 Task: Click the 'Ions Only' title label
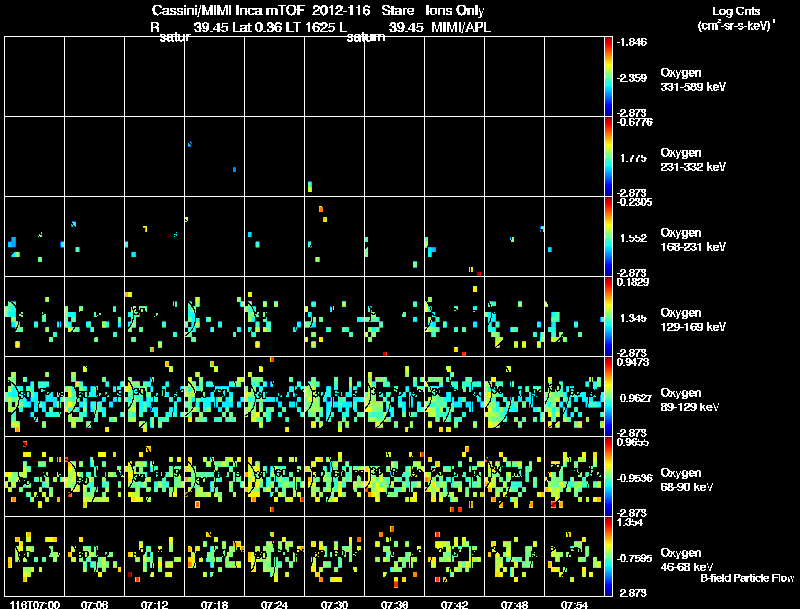455,11
